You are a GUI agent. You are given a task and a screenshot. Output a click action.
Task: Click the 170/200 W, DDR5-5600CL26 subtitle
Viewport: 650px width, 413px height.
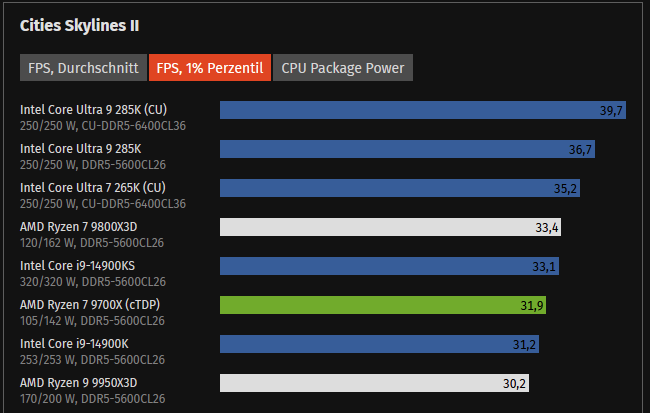click(92, 399)
